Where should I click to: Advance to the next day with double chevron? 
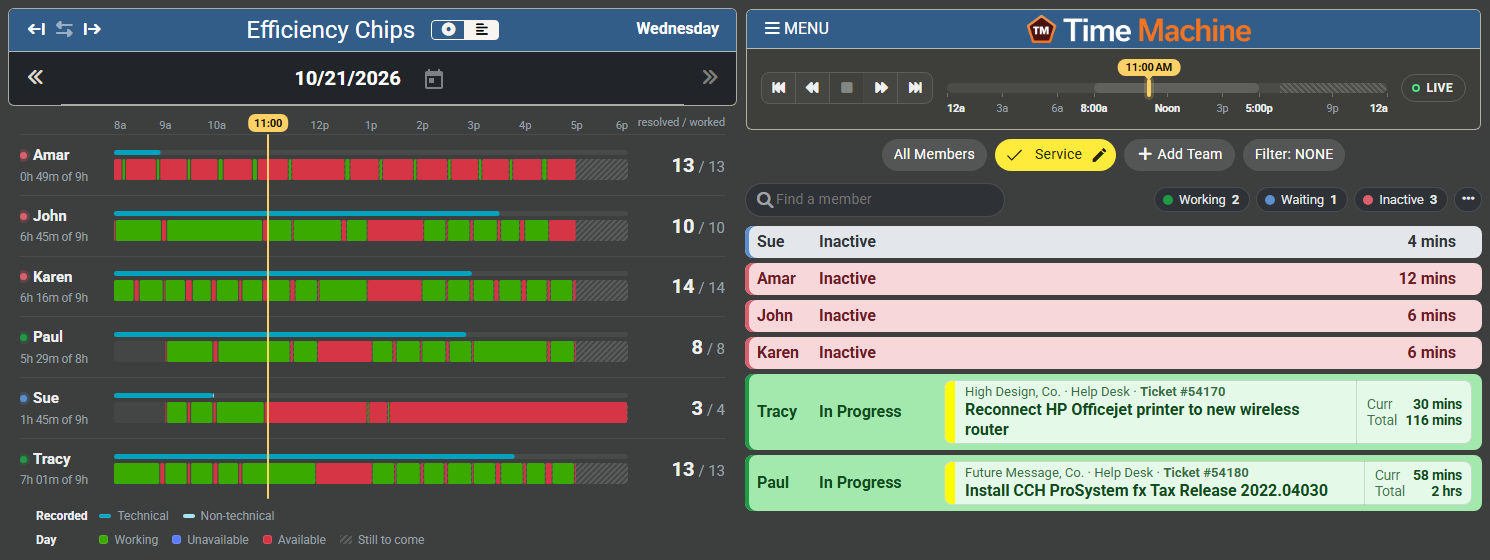click(x=710, y=78)
